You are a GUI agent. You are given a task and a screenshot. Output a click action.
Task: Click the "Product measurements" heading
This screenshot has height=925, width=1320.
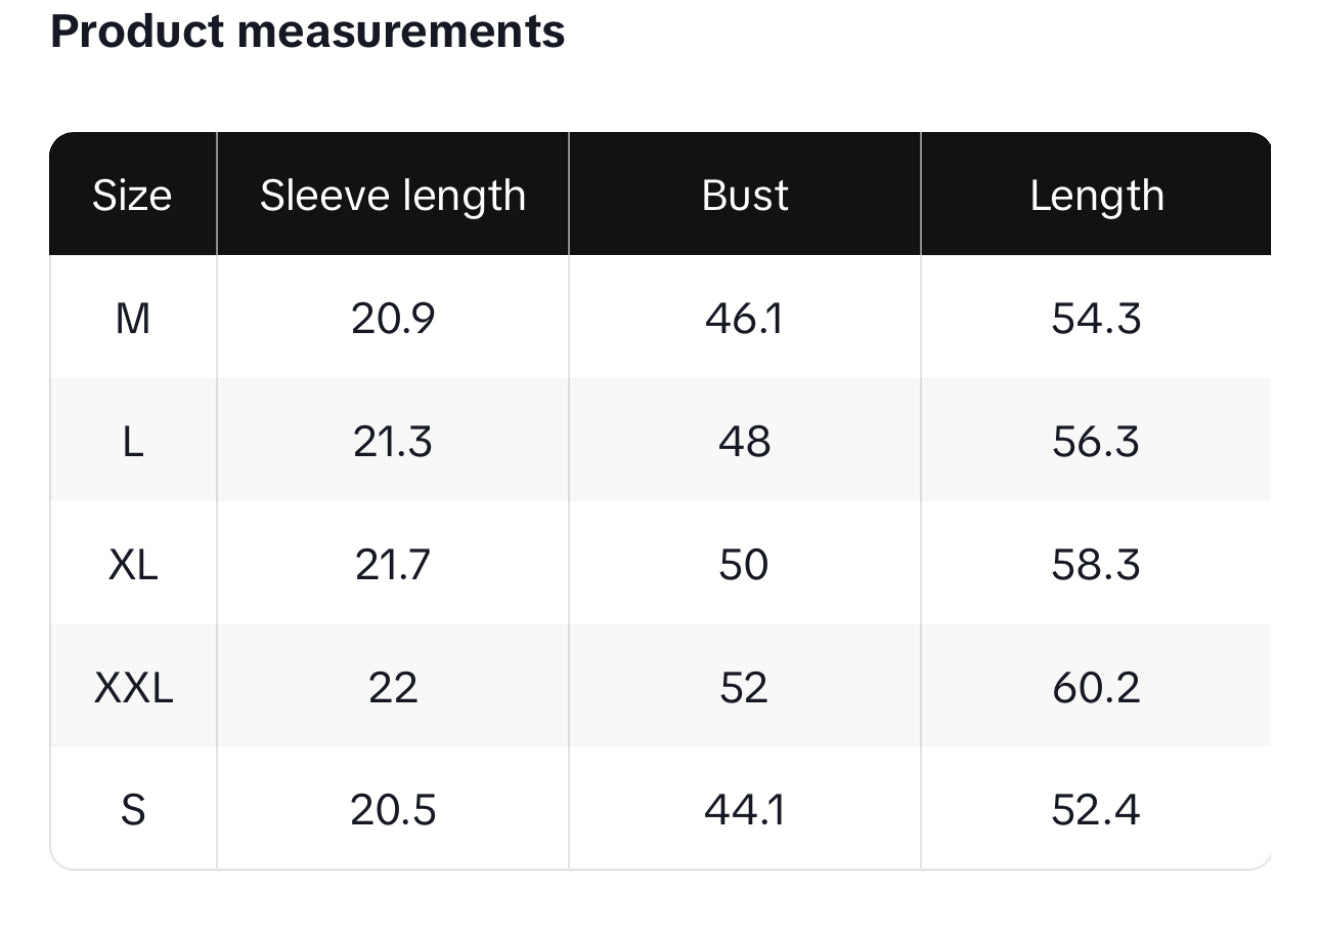[x=307, y=31]
